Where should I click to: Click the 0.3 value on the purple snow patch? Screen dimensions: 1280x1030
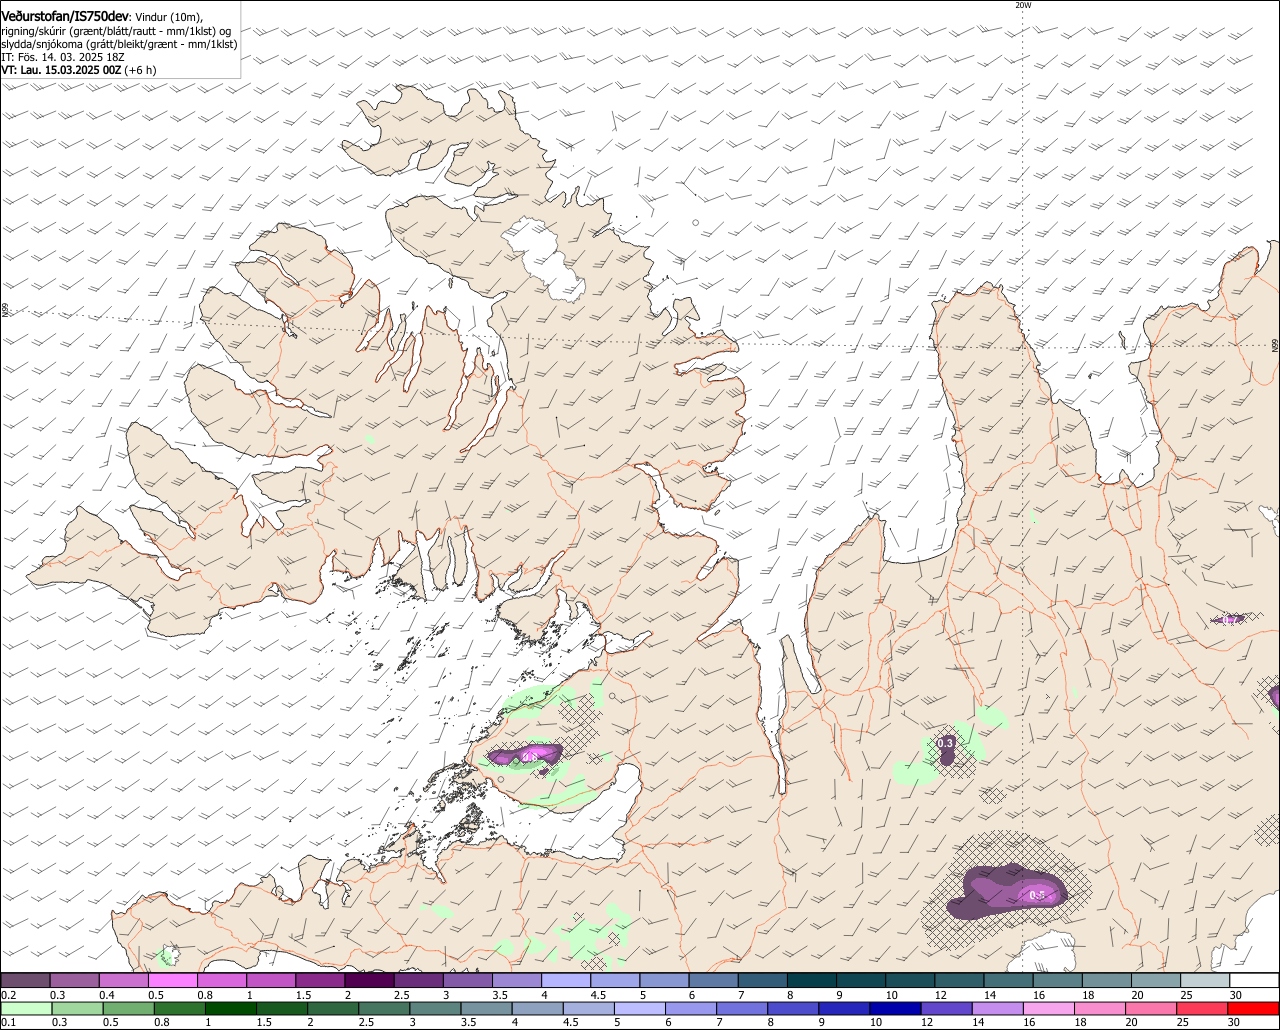pos(945,743)
